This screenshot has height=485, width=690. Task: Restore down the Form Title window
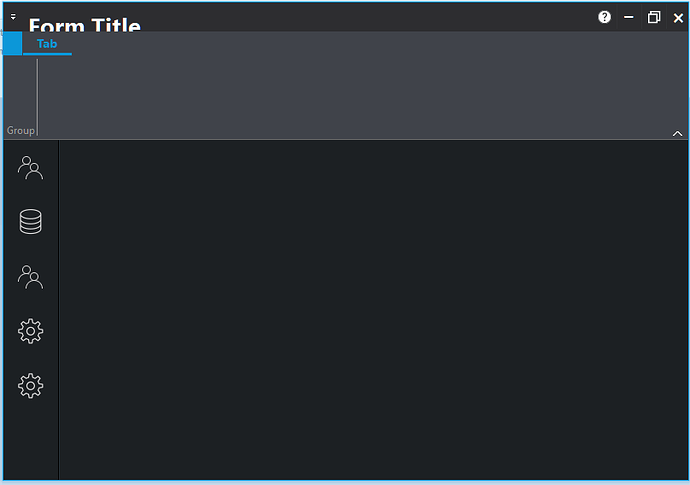pos(653,17)
